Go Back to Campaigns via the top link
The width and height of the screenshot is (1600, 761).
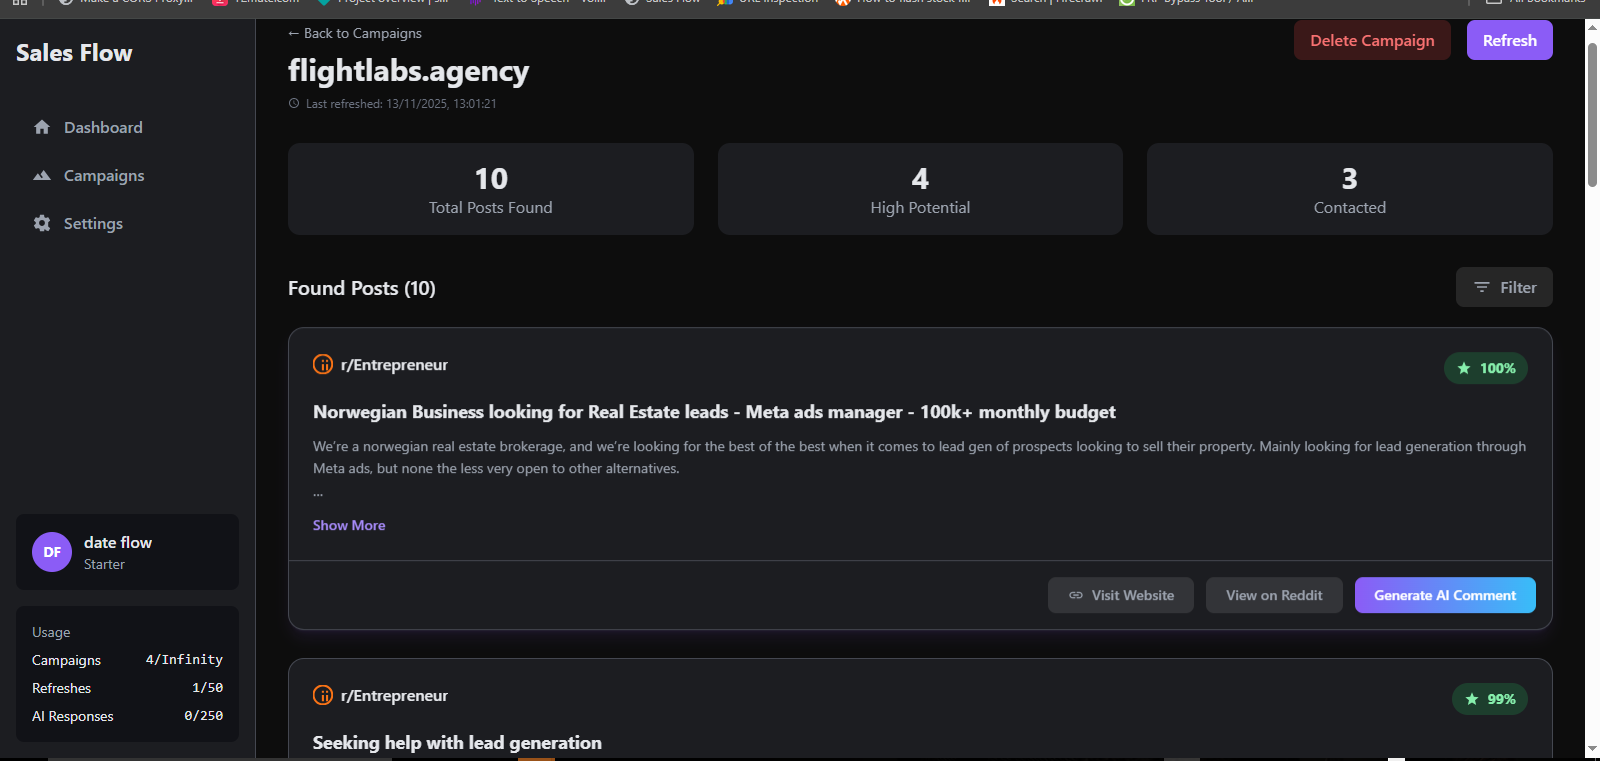coord(354,33)
